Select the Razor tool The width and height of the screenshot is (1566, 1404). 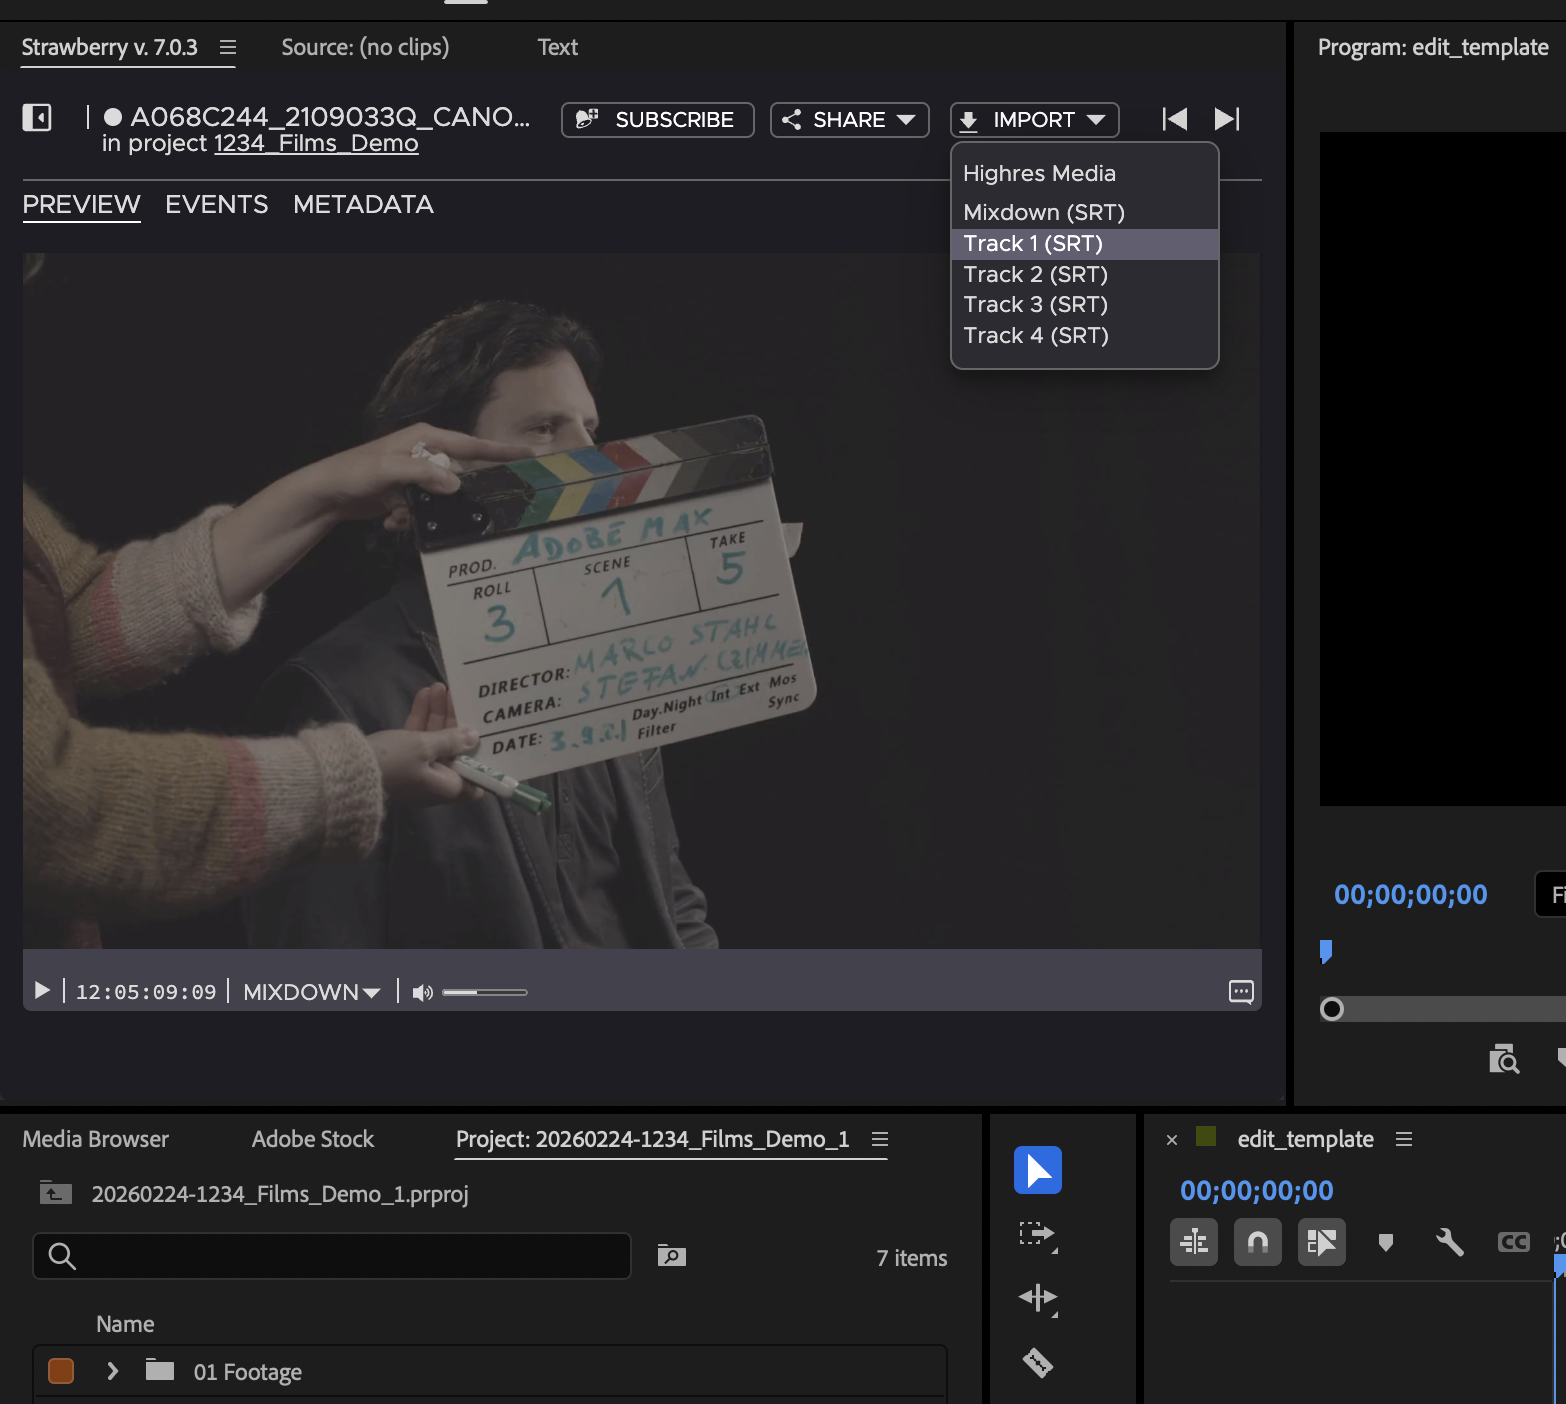tap(1037, 1362)
